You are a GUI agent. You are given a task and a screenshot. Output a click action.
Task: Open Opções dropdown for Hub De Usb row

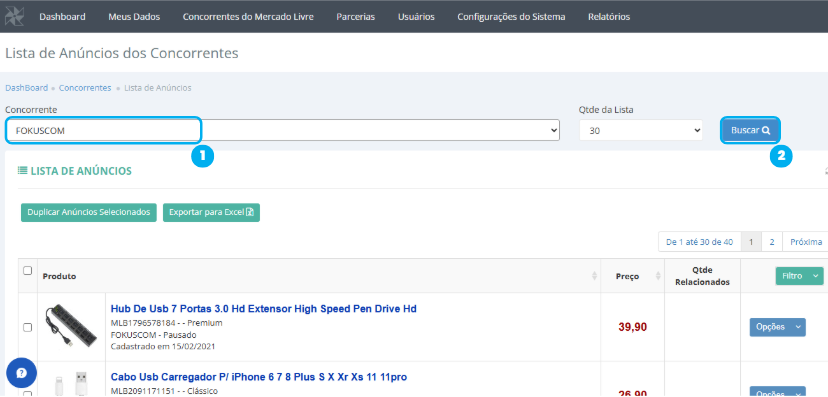[777, 327]
